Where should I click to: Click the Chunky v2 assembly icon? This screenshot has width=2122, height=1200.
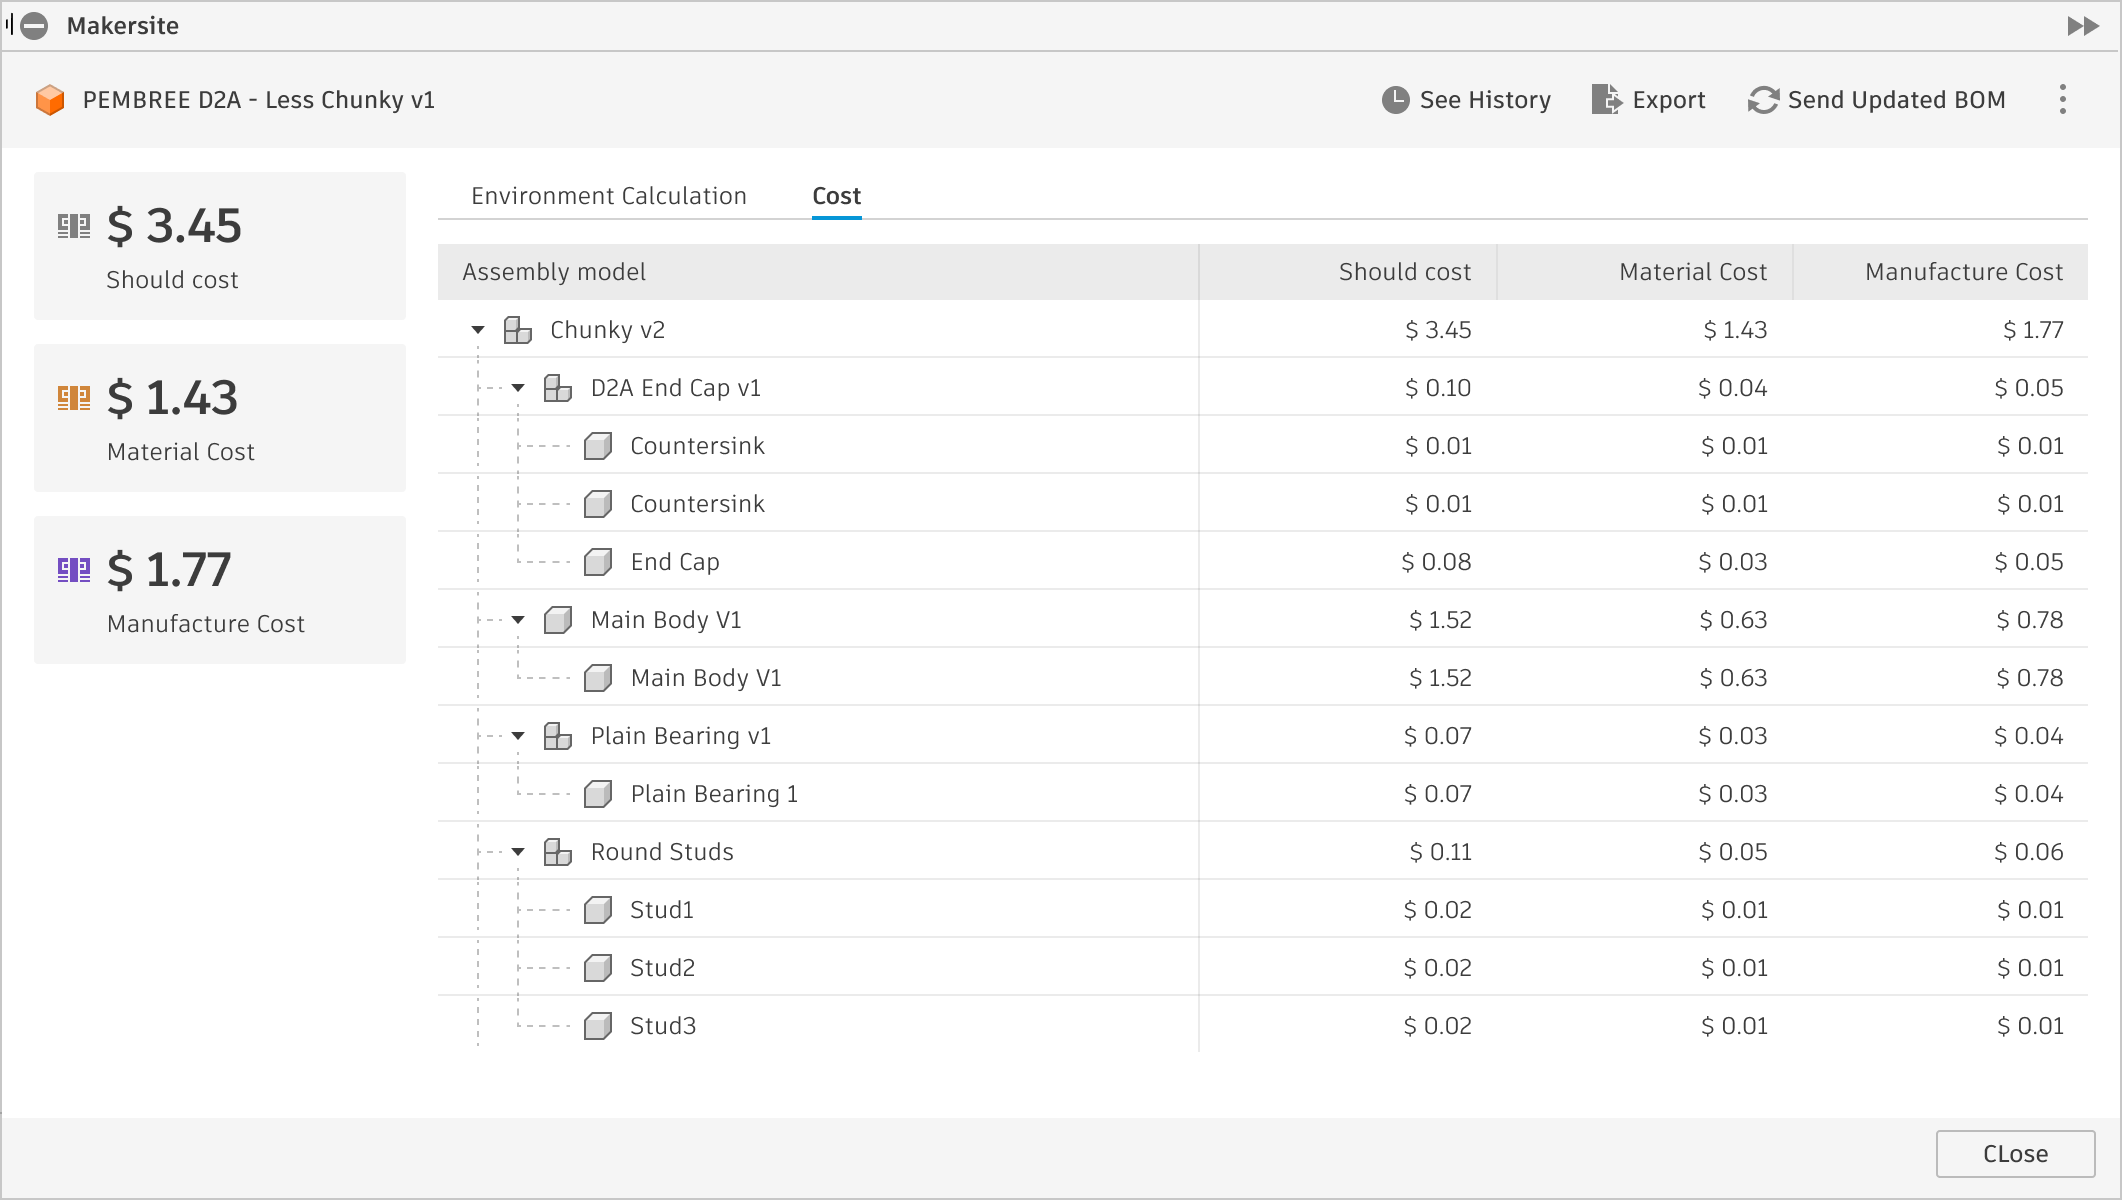(x=517, y=330)
